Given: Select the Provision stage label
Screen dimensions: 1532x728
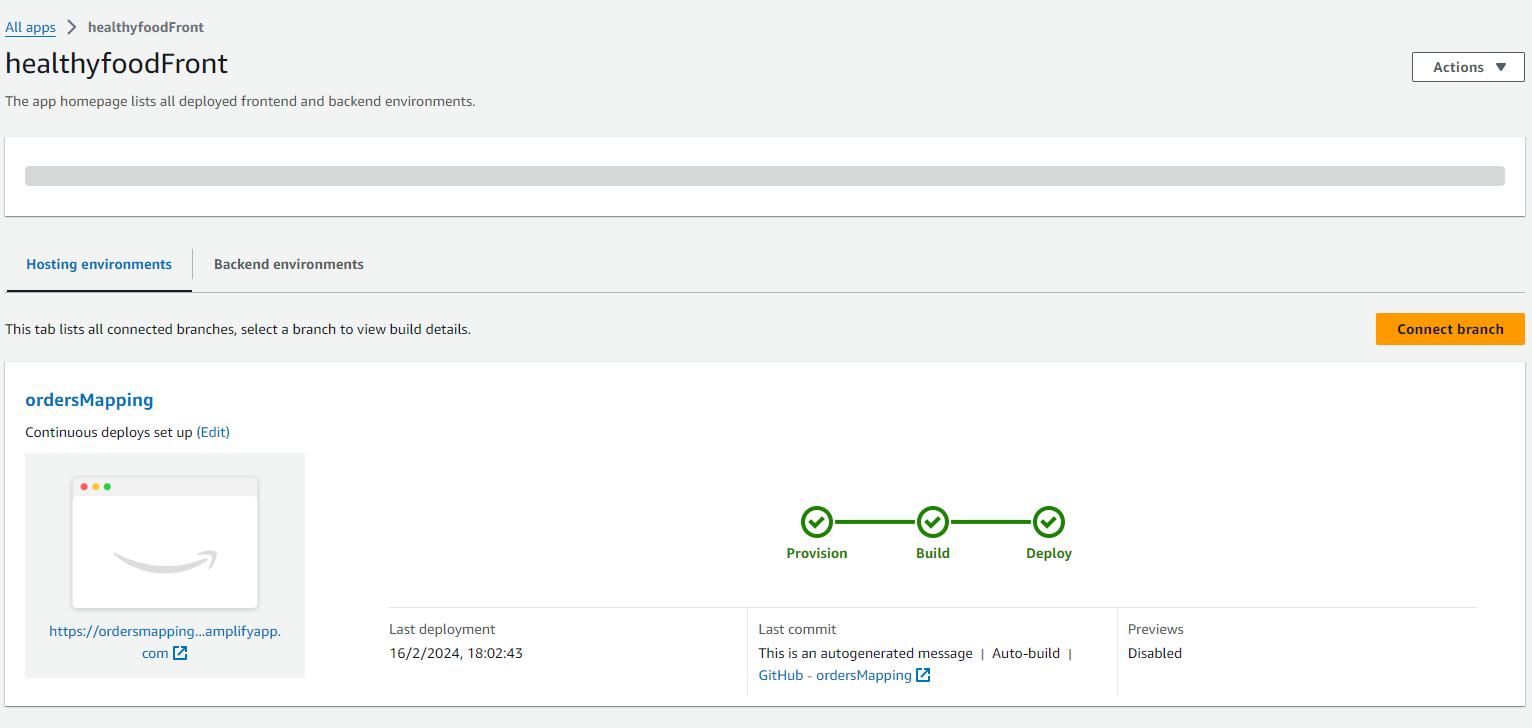Looking at the screenshot, I should click(x=817, y=553).
